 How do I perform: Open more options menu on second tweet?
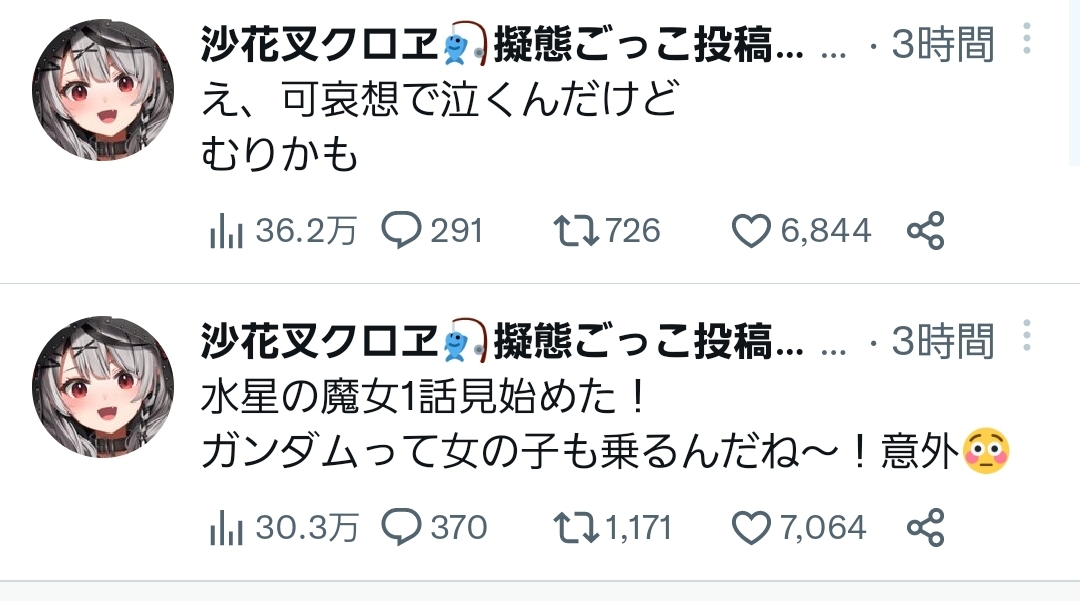pos(1026,336)
